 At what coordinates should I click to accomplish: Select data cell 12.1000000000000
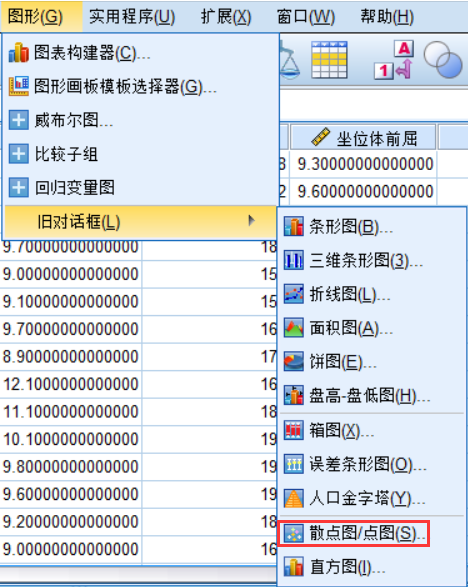[71, 384]
